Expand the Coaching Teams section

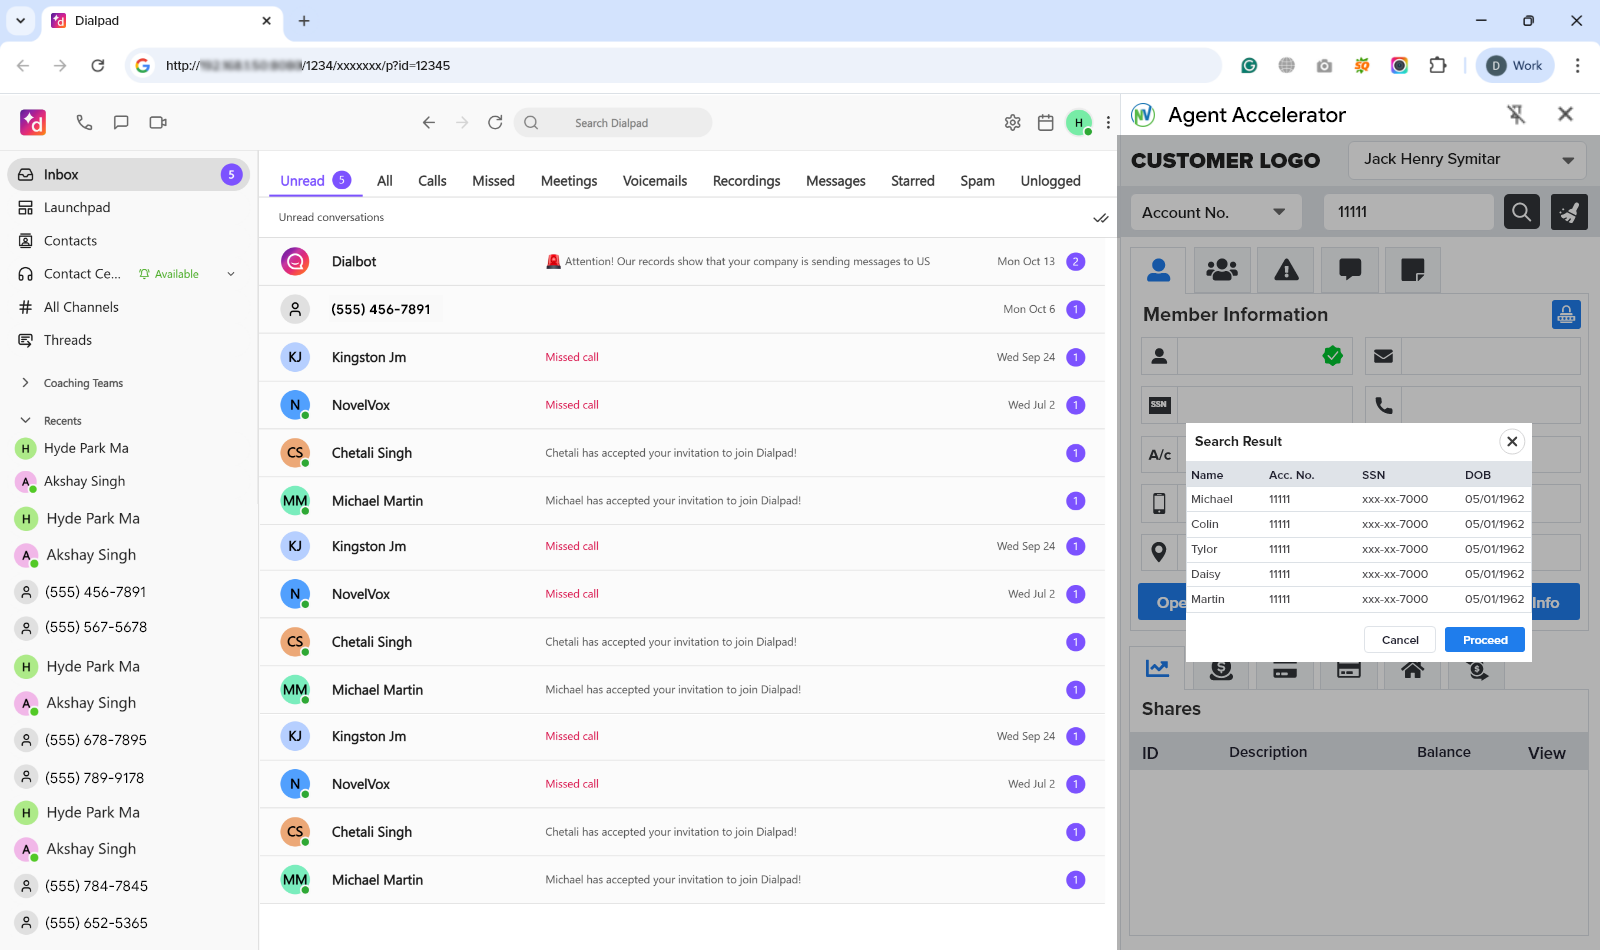[x=25, y=383]
